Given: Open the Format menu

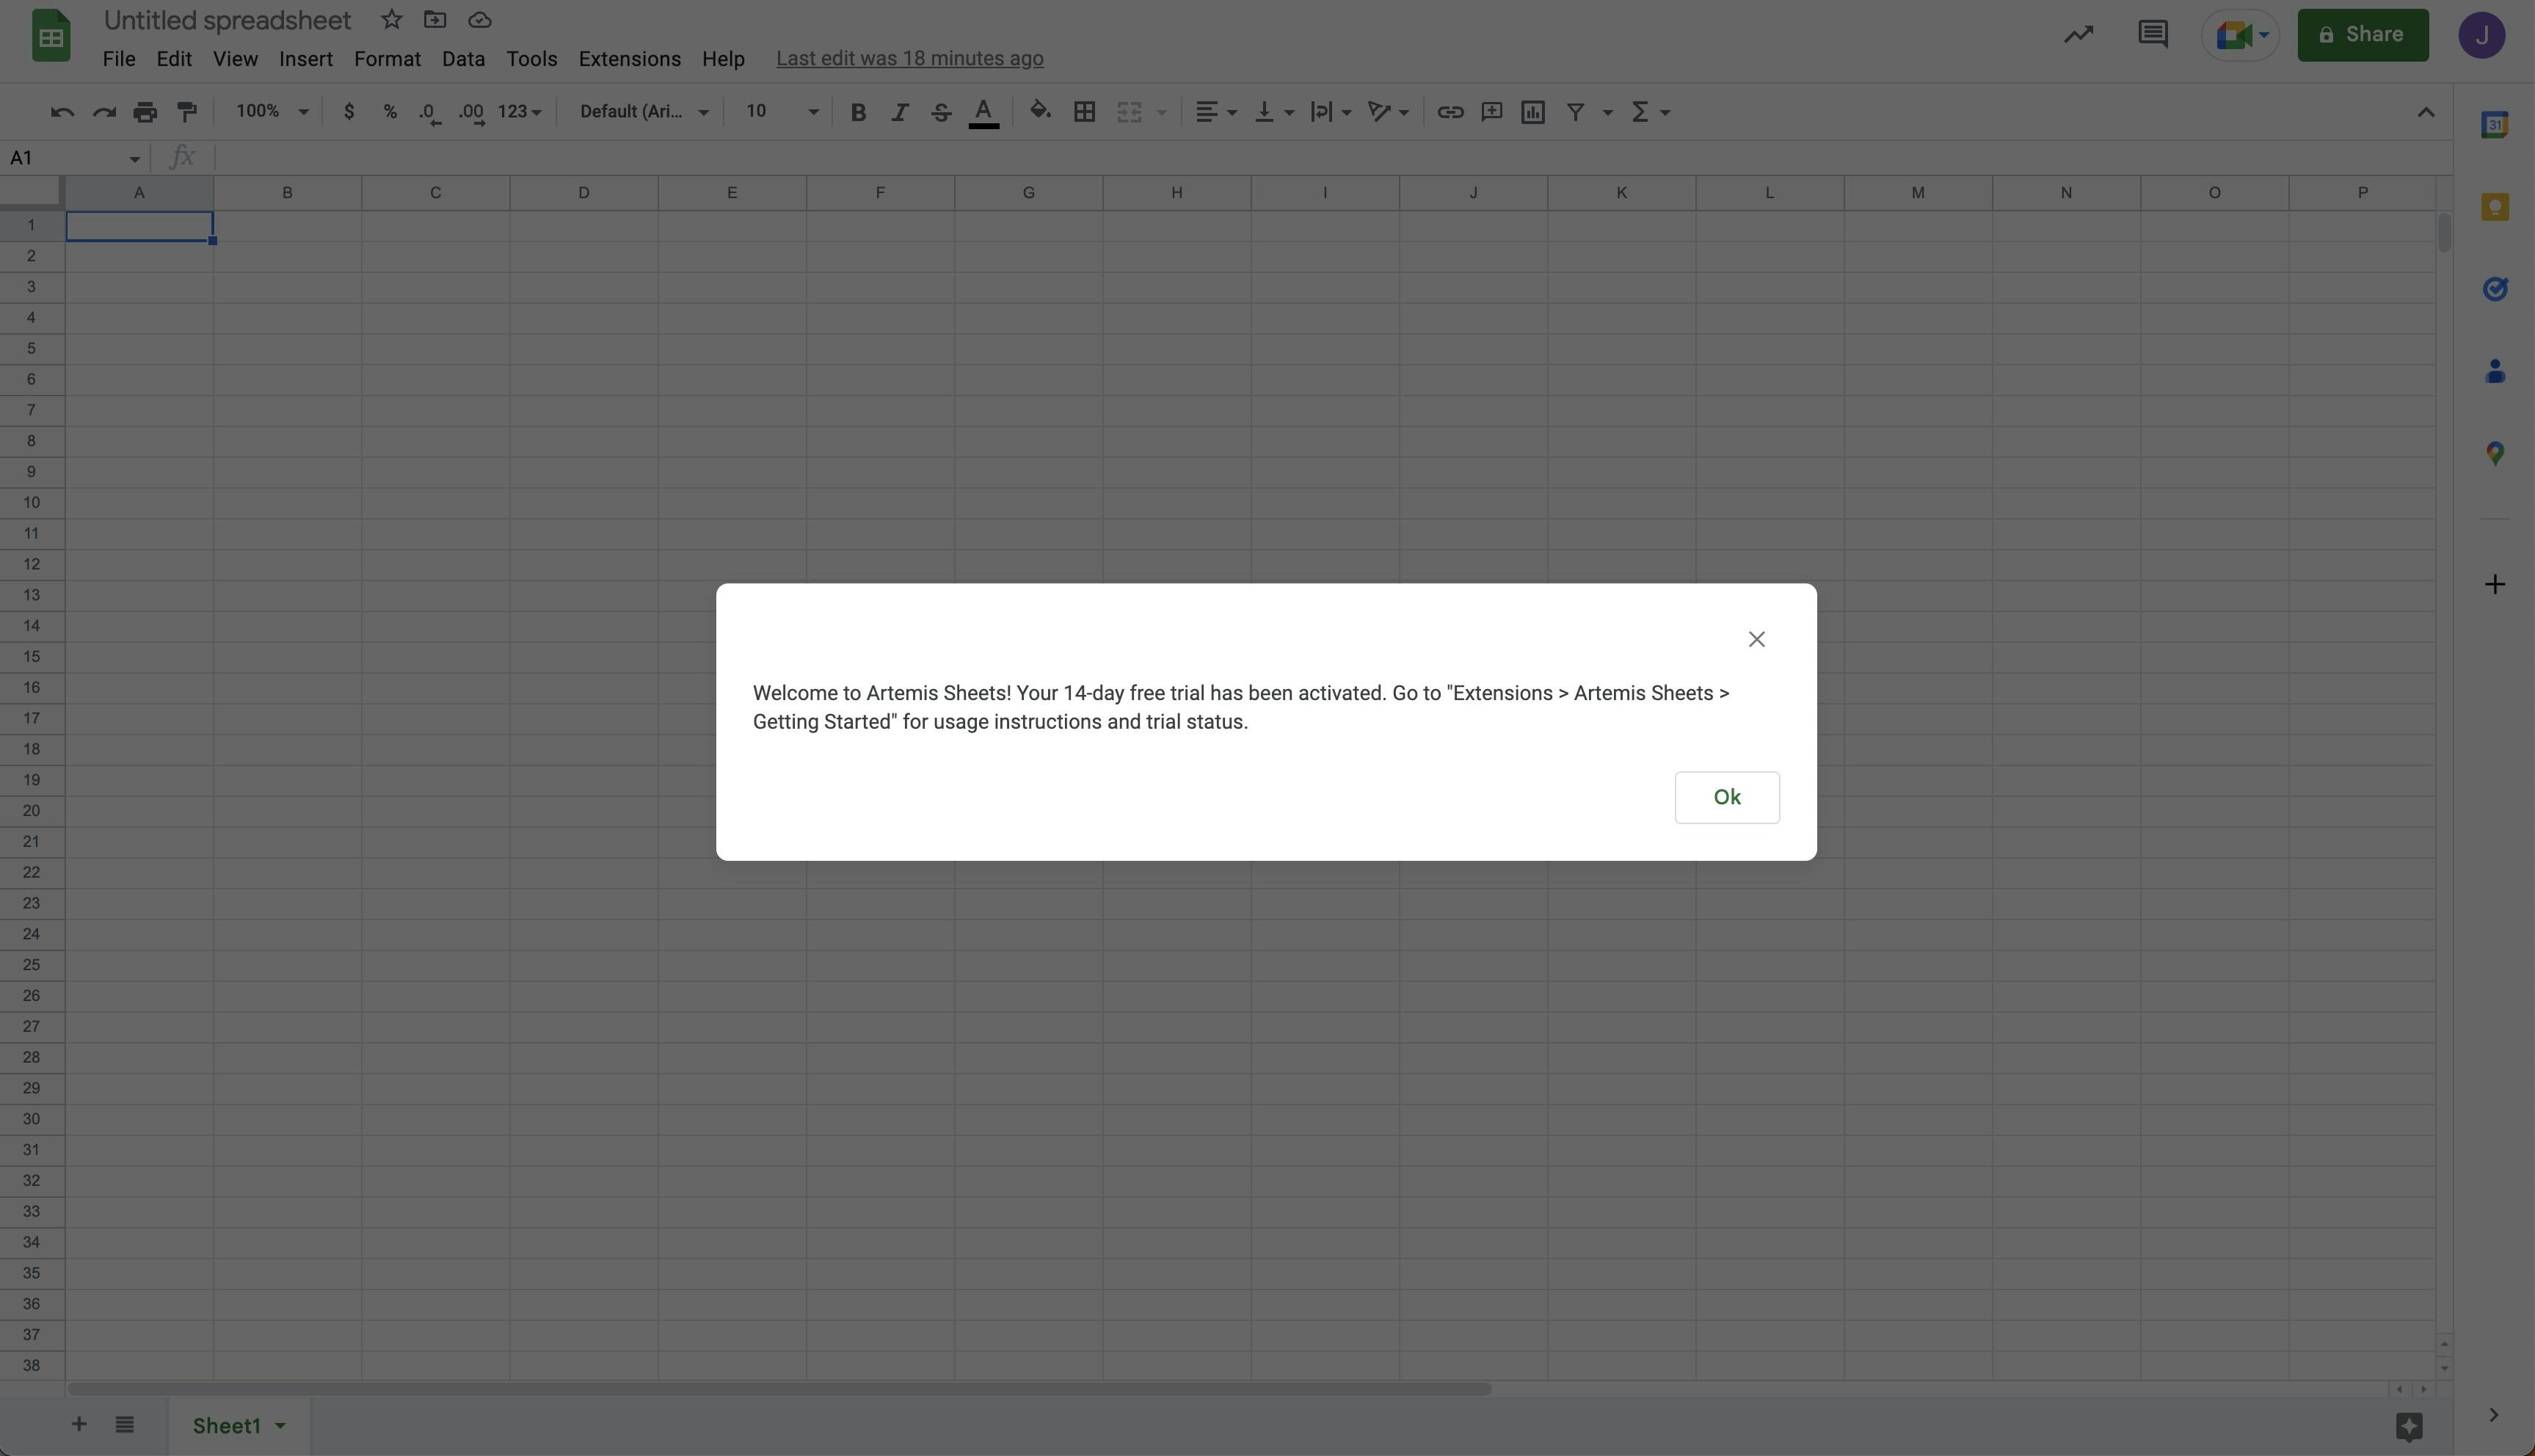Looking at the screenshot, I should 387,59.
